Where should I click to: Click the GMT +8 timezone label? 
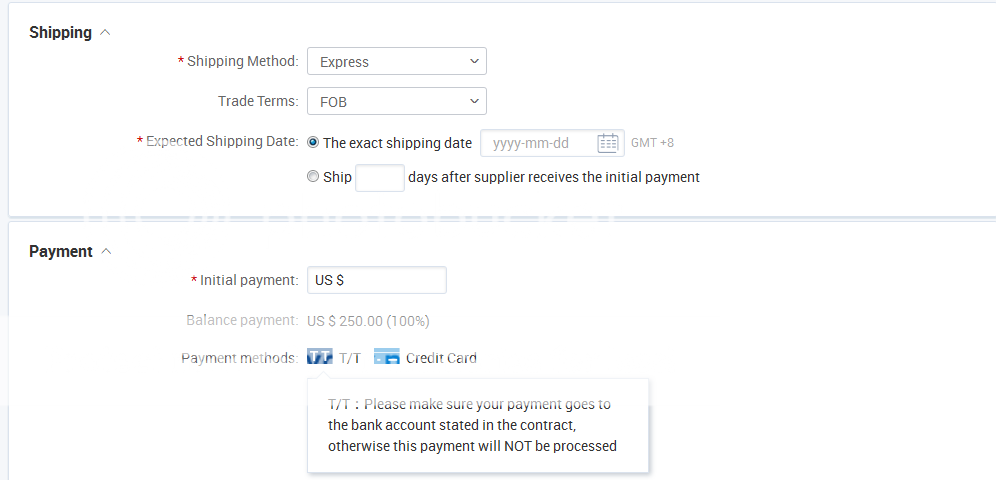(x=652, y=143)
